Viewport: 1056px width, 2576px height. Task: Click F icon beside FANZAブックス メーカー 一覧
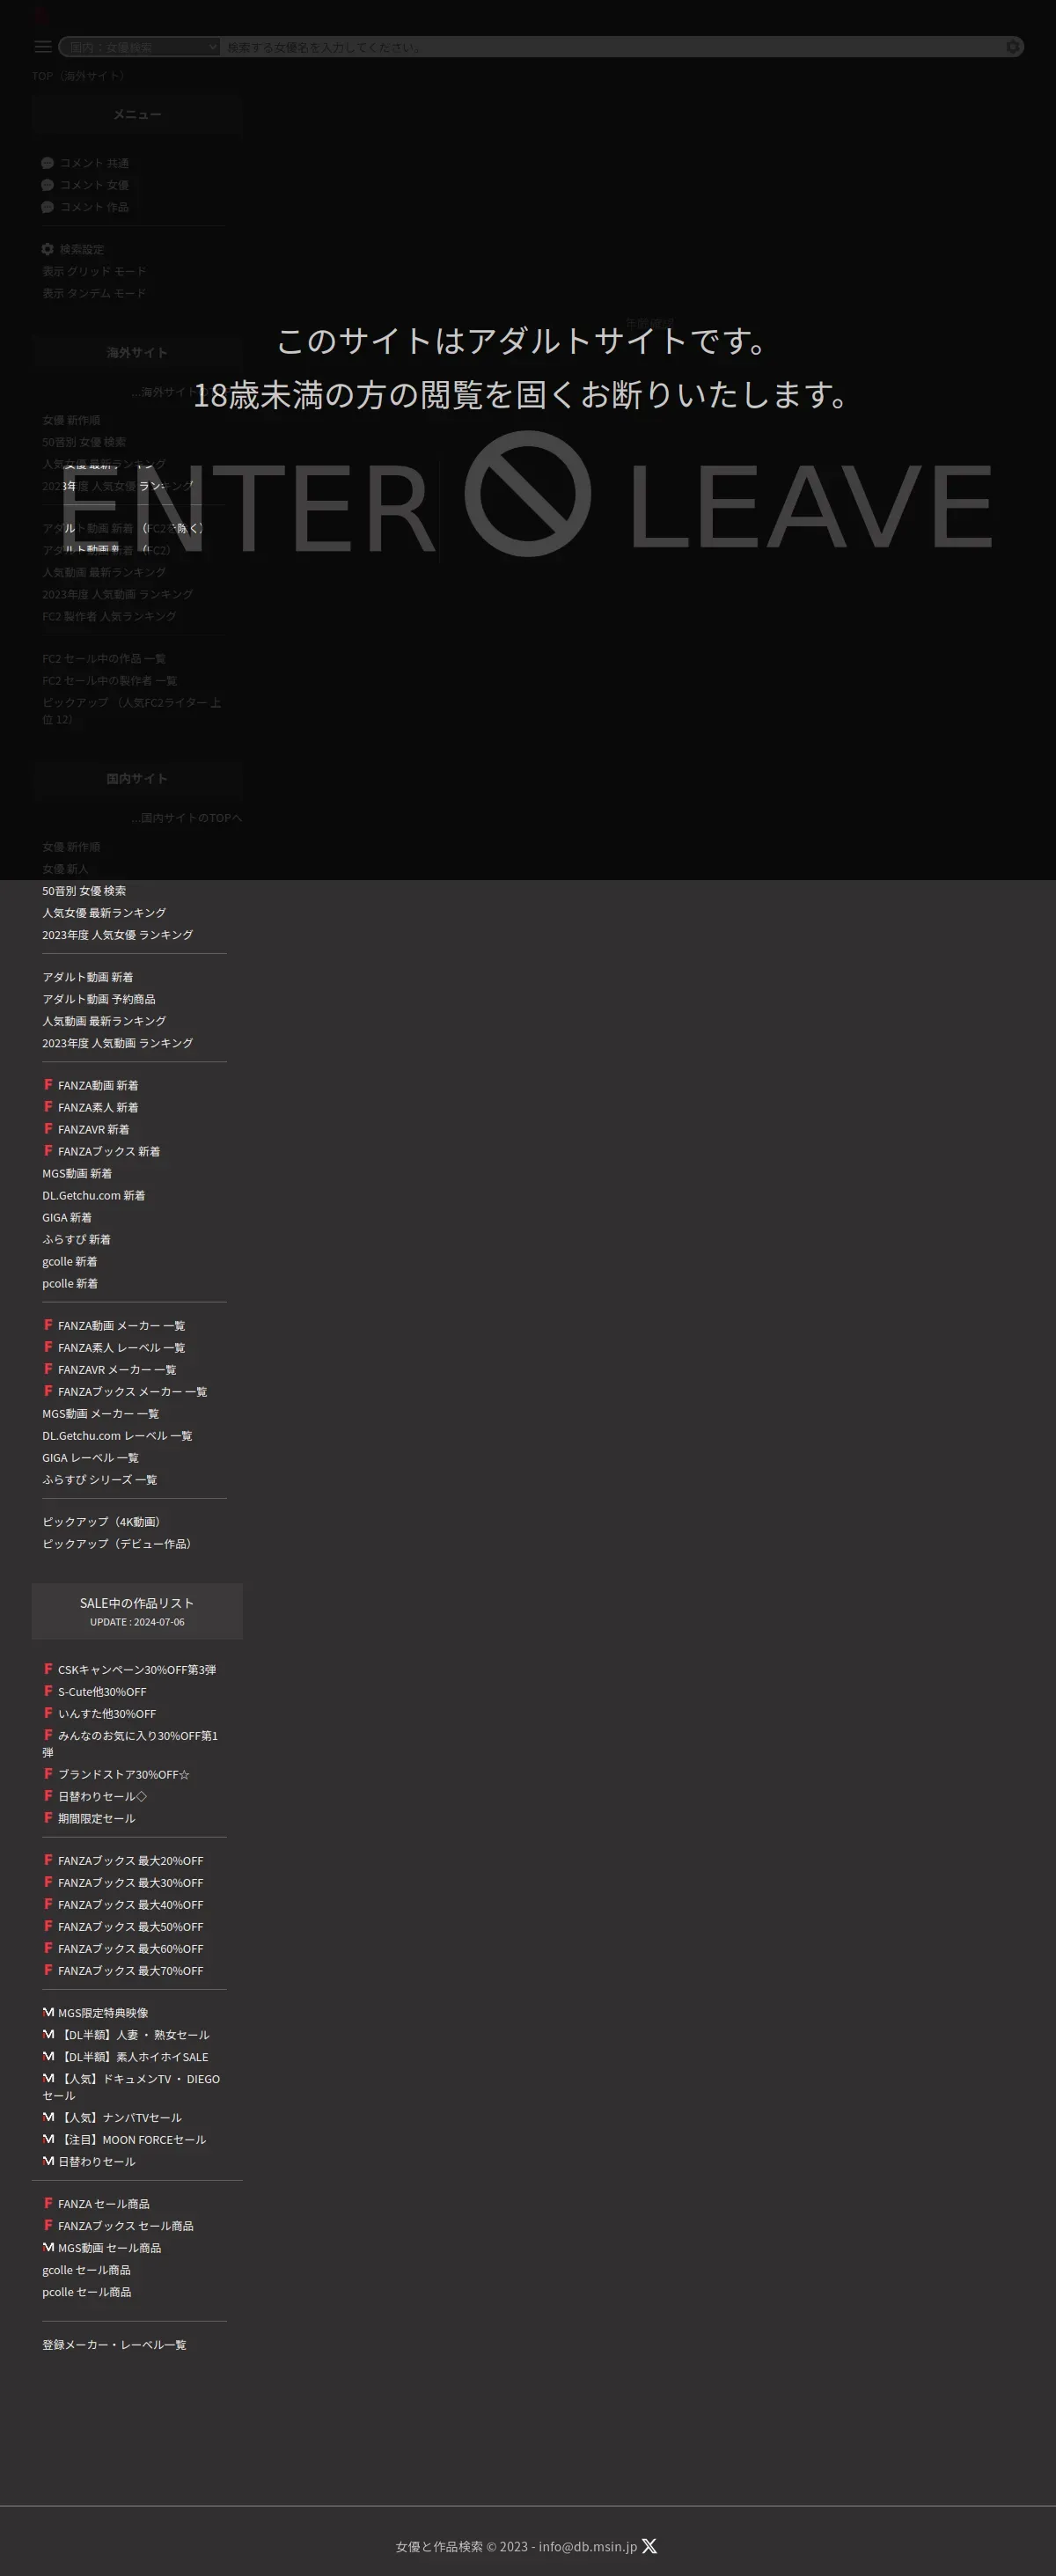coord(48,1390)
